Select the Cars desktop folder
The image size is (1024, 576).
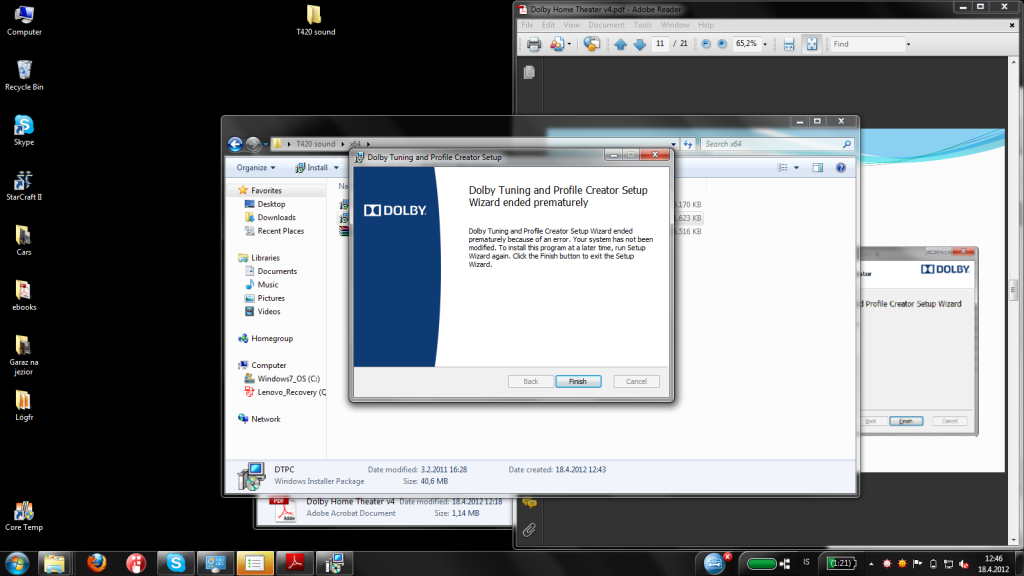pyautogui.click(x=24, y=241)
